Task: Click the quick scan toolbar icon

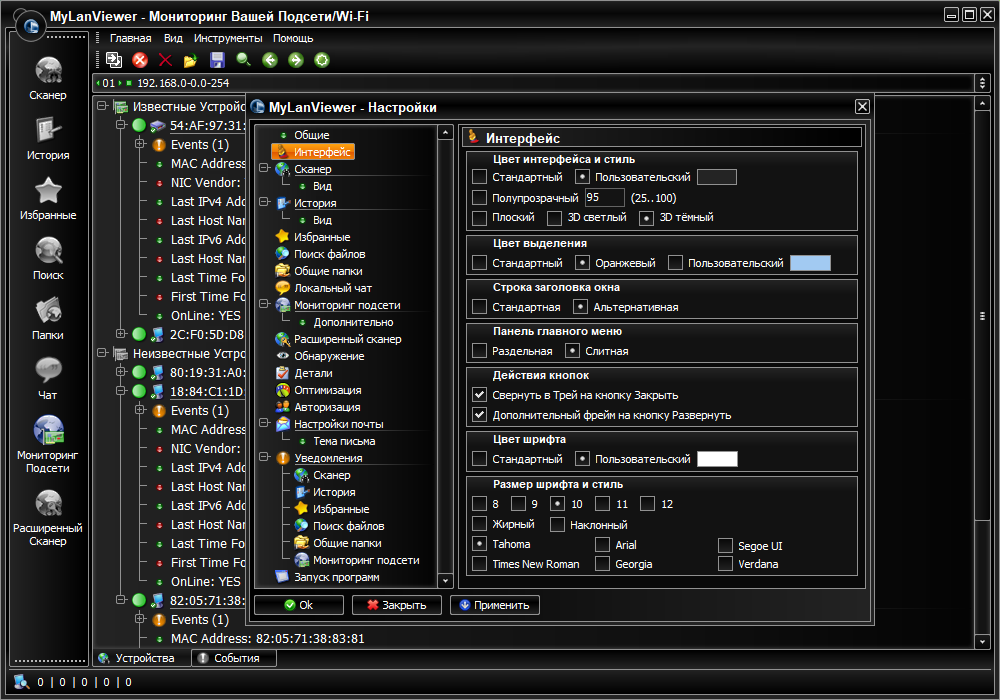Action: 114,60
